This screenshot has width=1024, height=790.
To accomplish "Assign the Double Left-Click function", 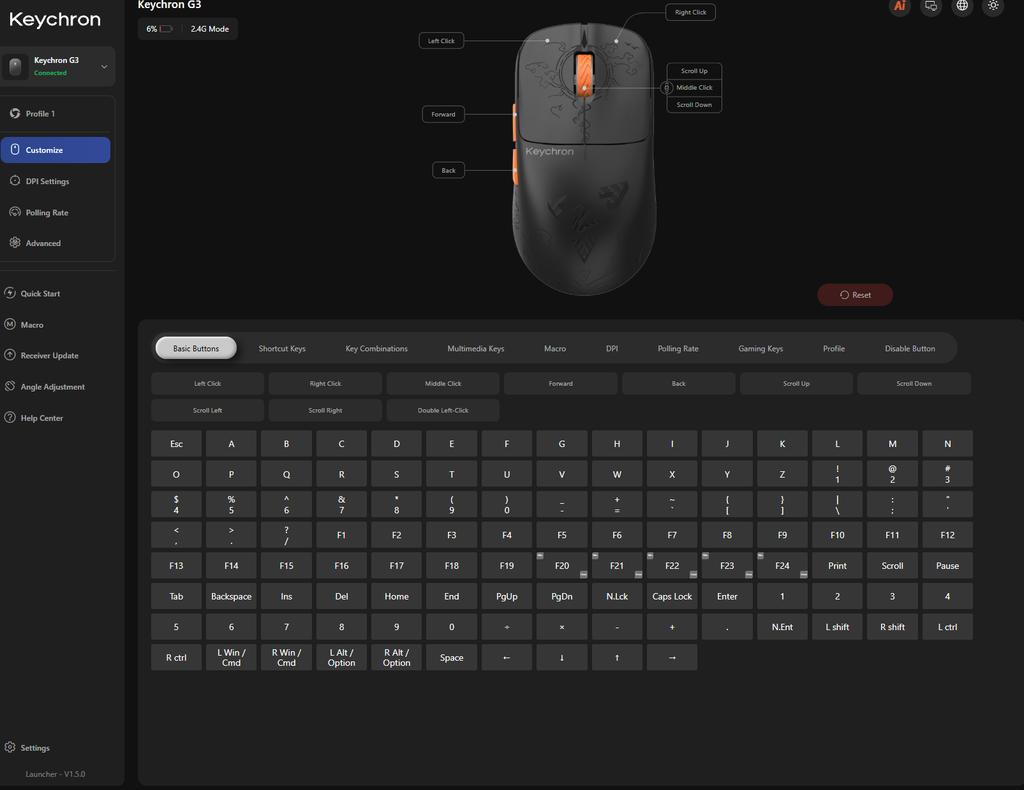I will pos(443,411).
